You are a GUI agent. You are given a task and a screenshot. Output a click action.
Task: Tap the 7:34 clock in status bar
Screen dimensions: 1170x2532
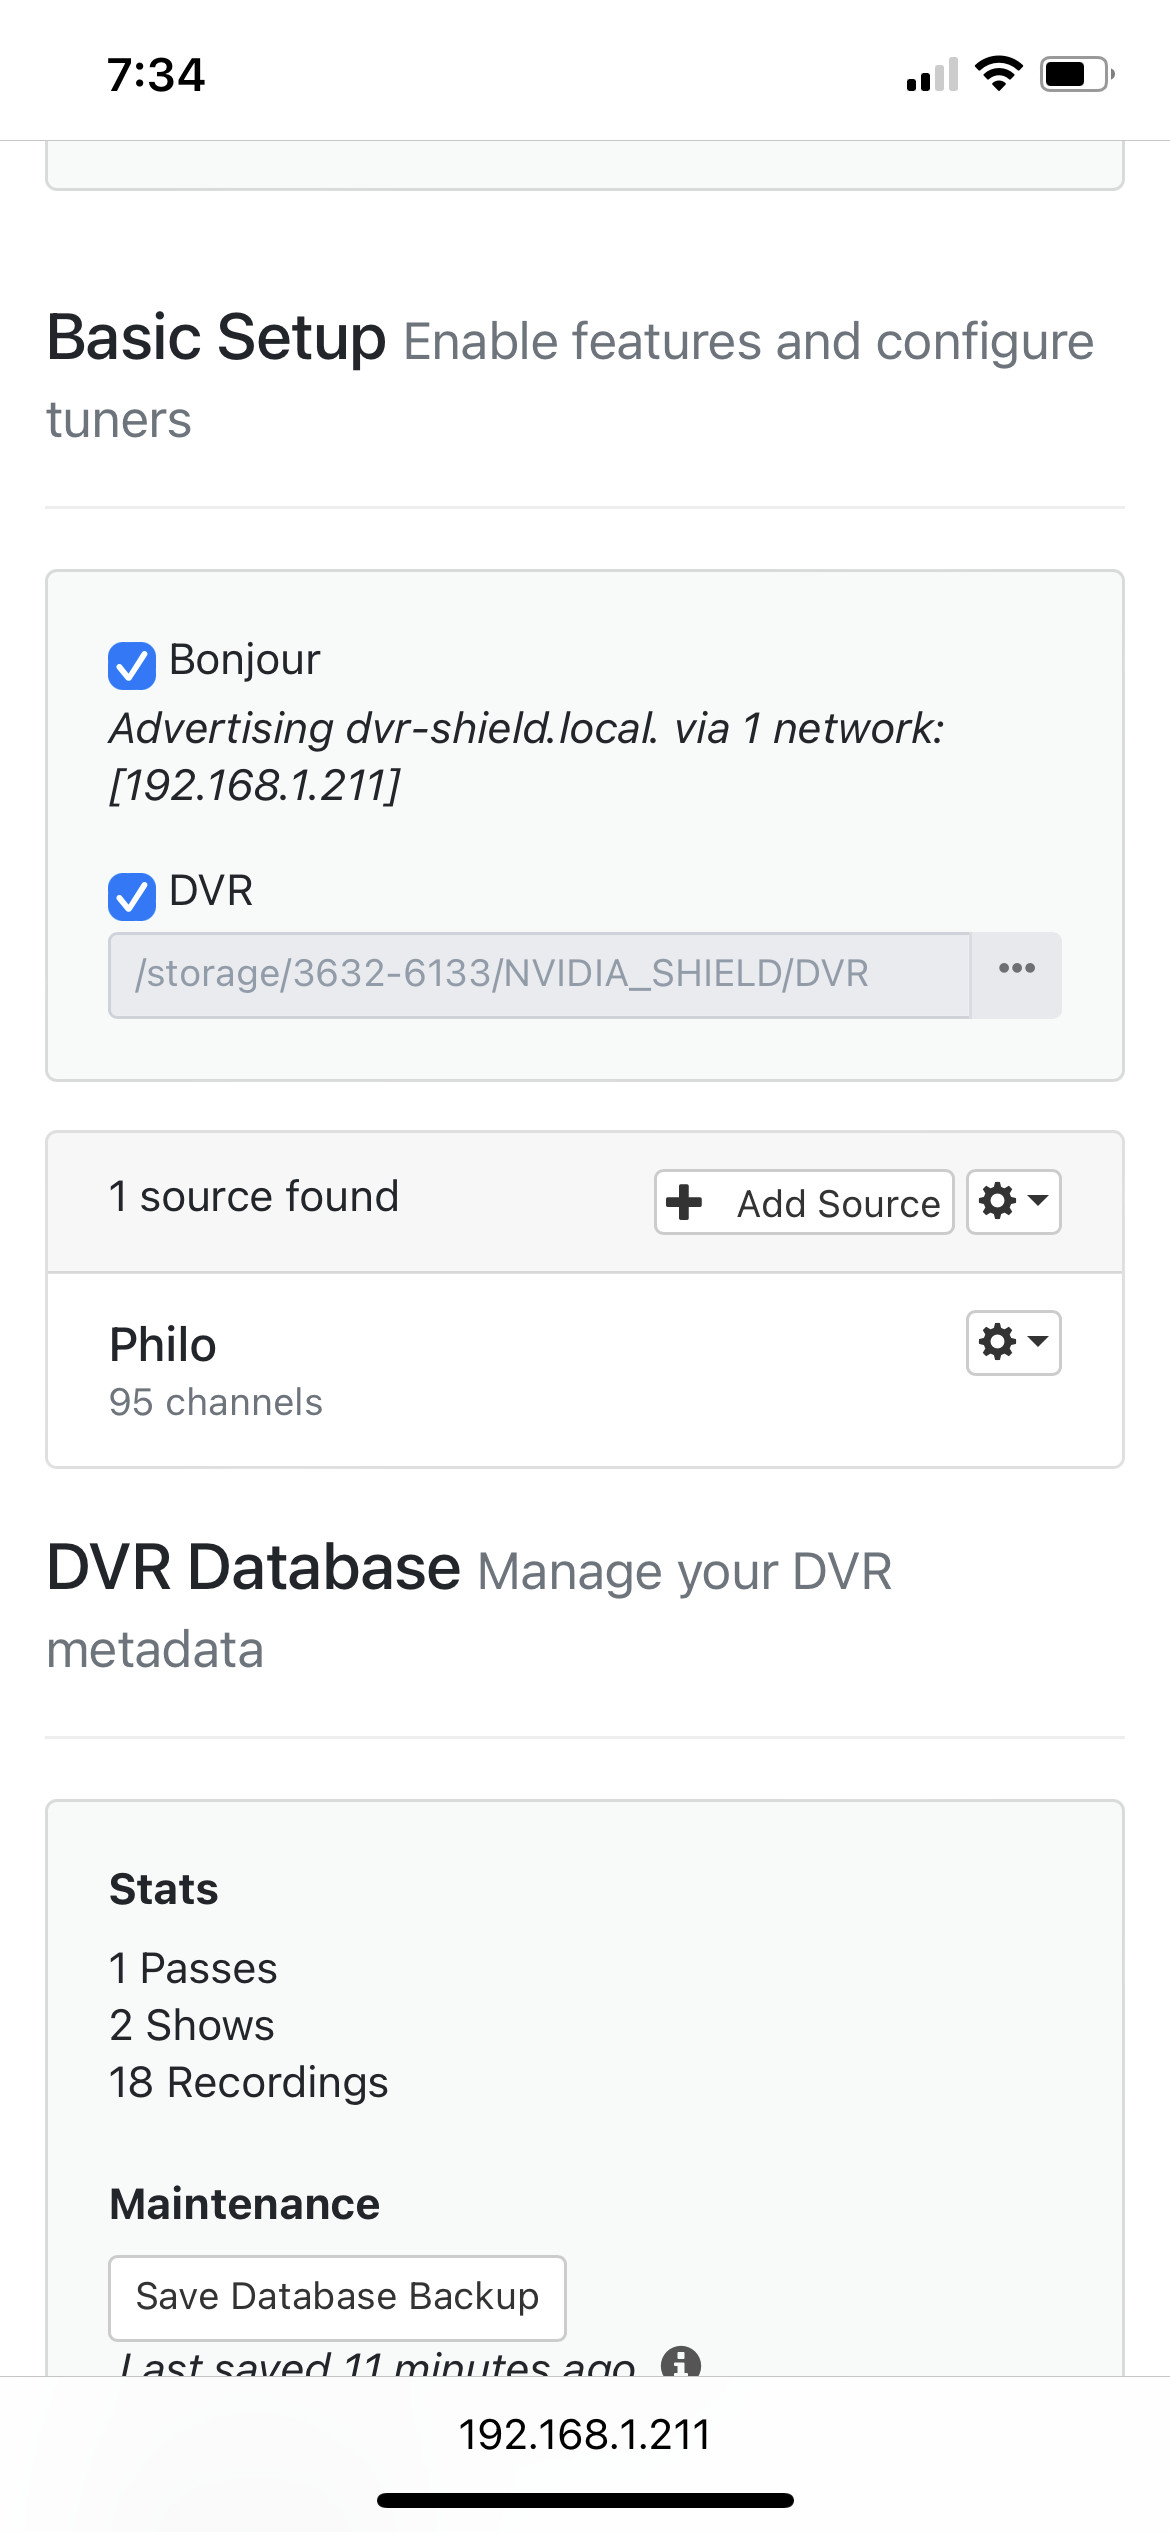tap(156, 75)
